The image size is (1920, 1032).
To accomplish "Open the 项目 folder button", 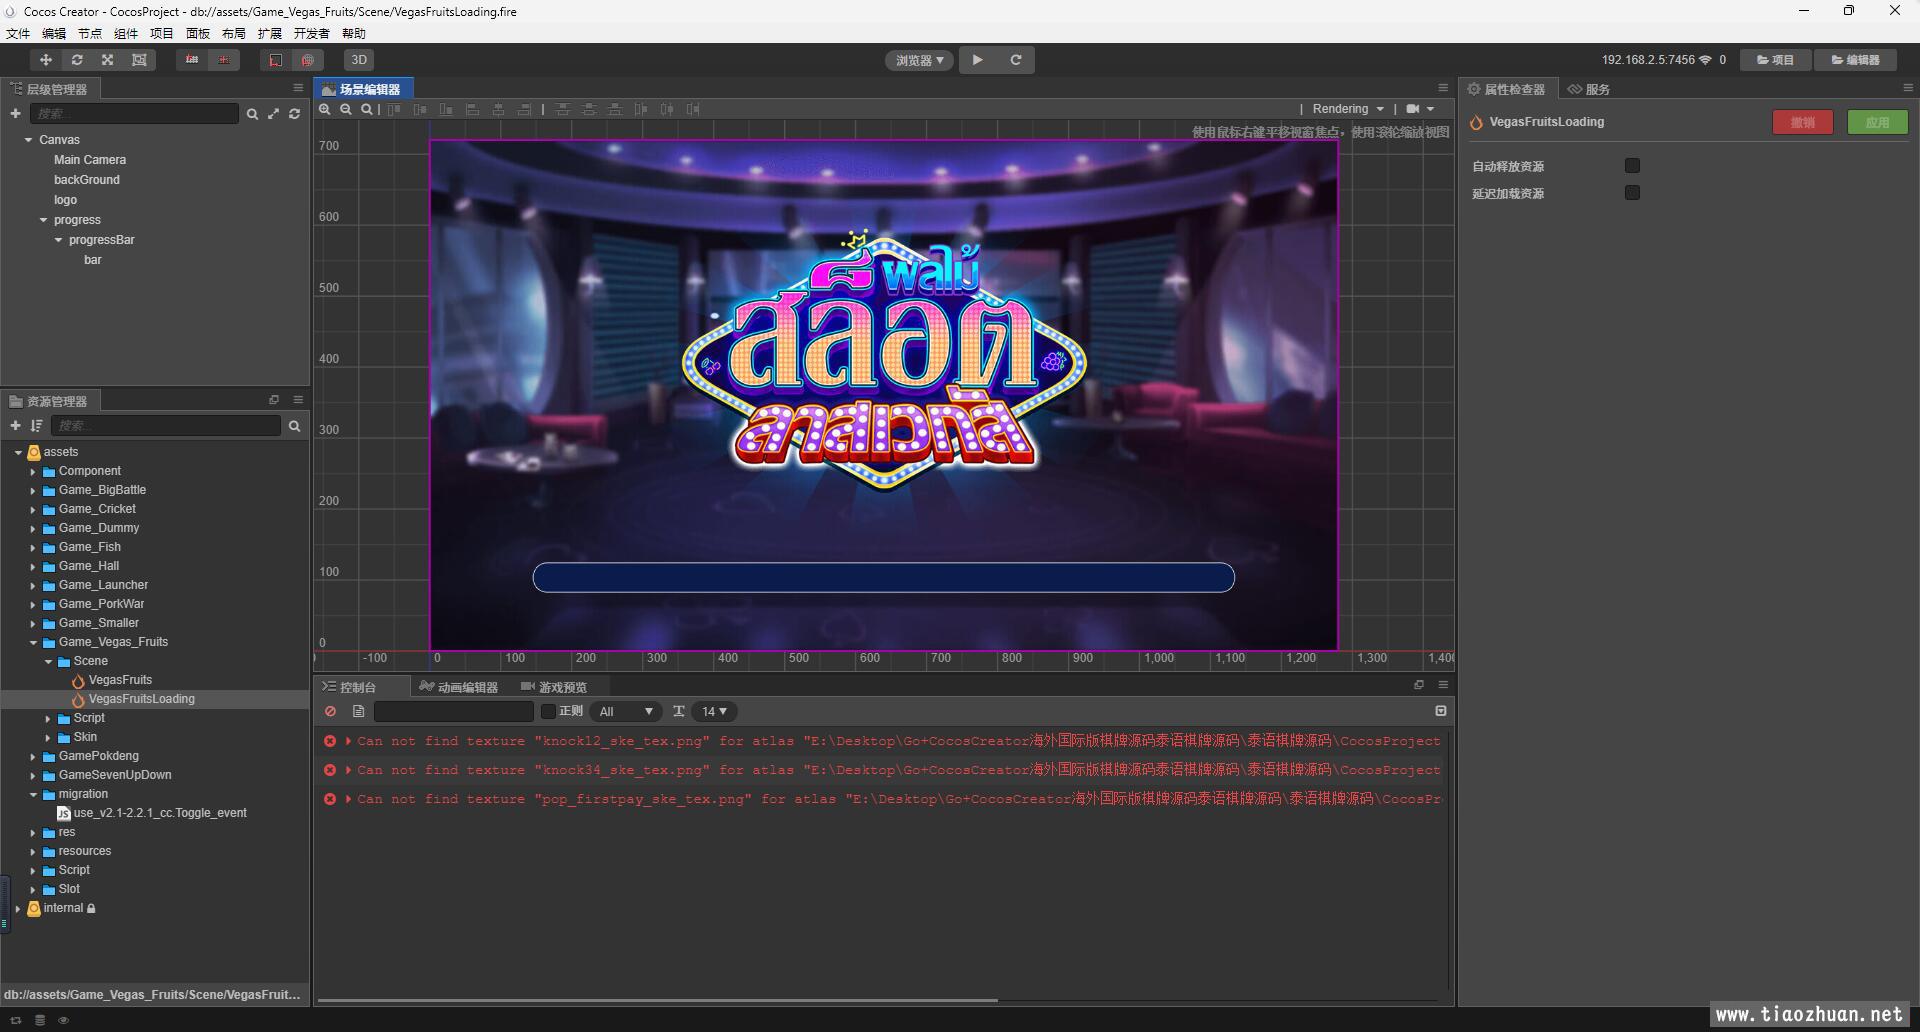I will click(1776, 60).
